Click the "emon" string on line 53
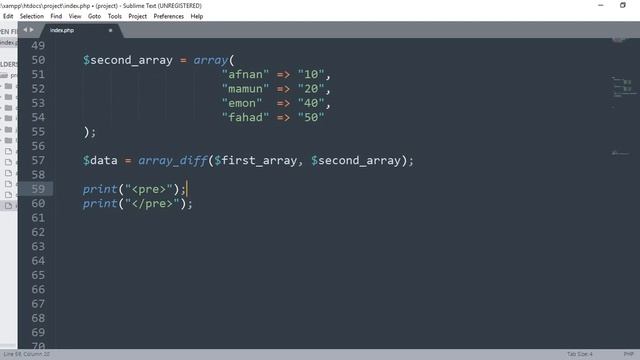 click(242, 103)
